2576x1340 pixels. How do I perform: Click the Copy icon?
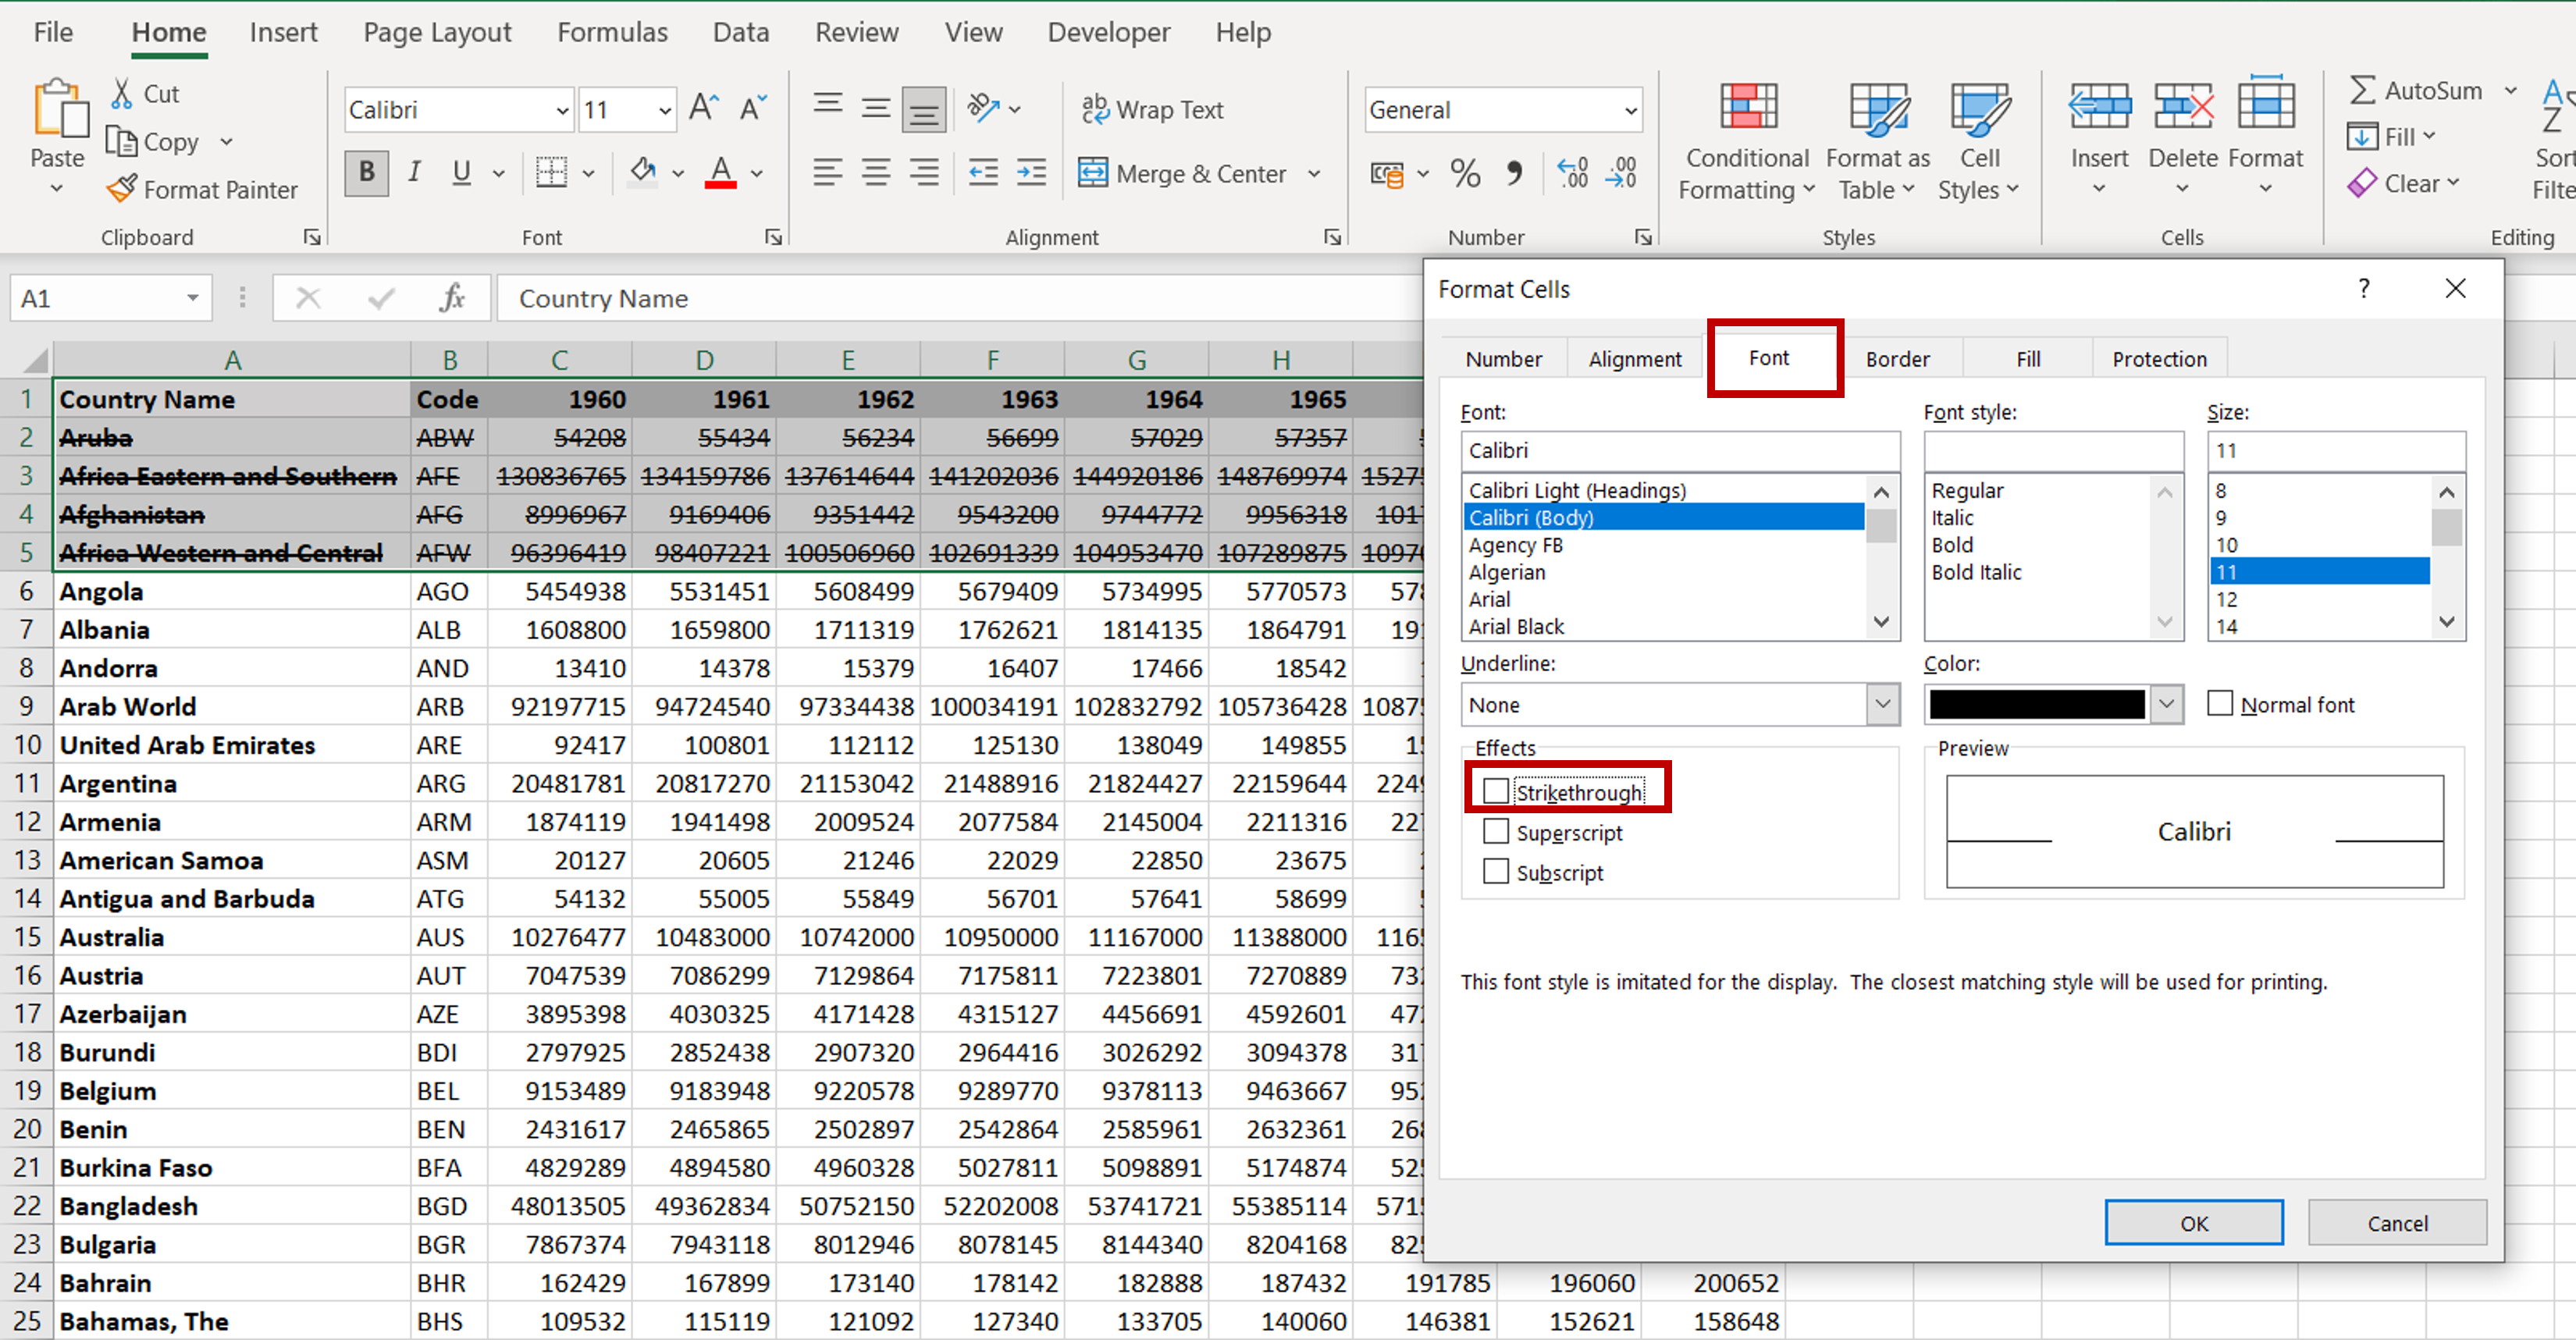(x=122, y=142)
